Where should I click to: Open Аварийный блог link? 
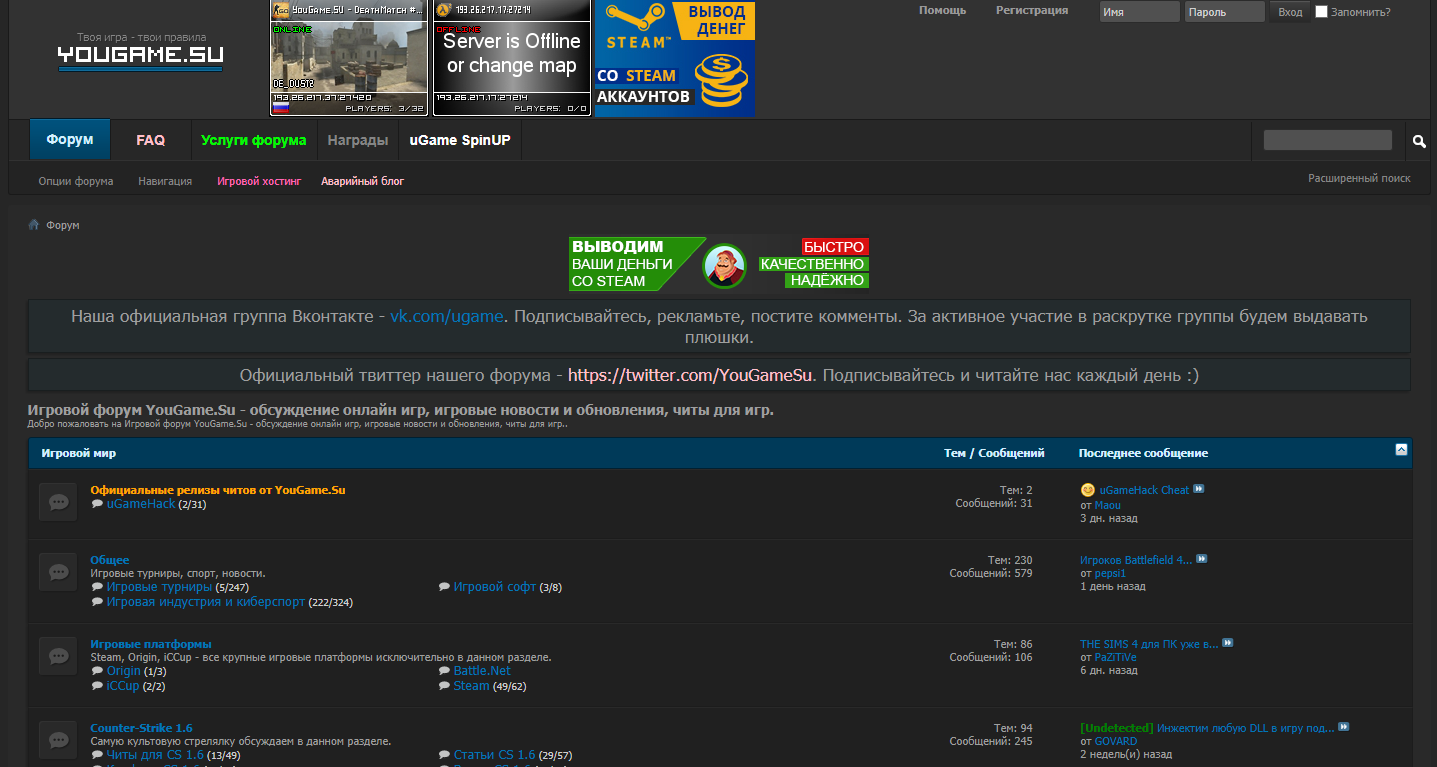(x=363, y=181)
